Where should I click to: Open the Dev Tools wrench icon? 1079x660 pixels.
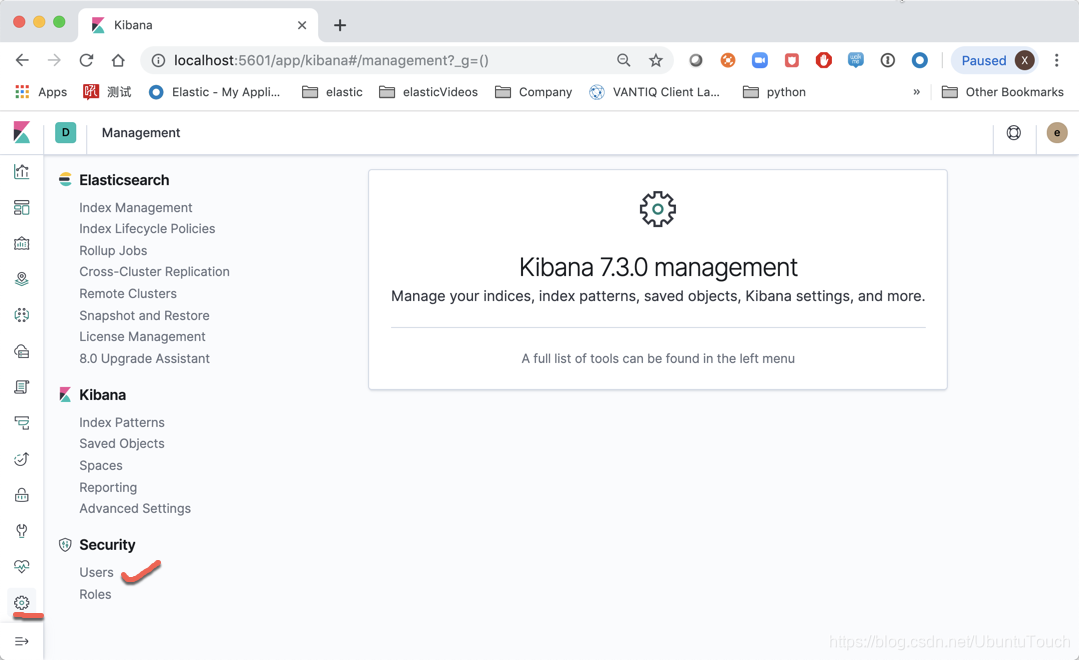coord(21,531)
